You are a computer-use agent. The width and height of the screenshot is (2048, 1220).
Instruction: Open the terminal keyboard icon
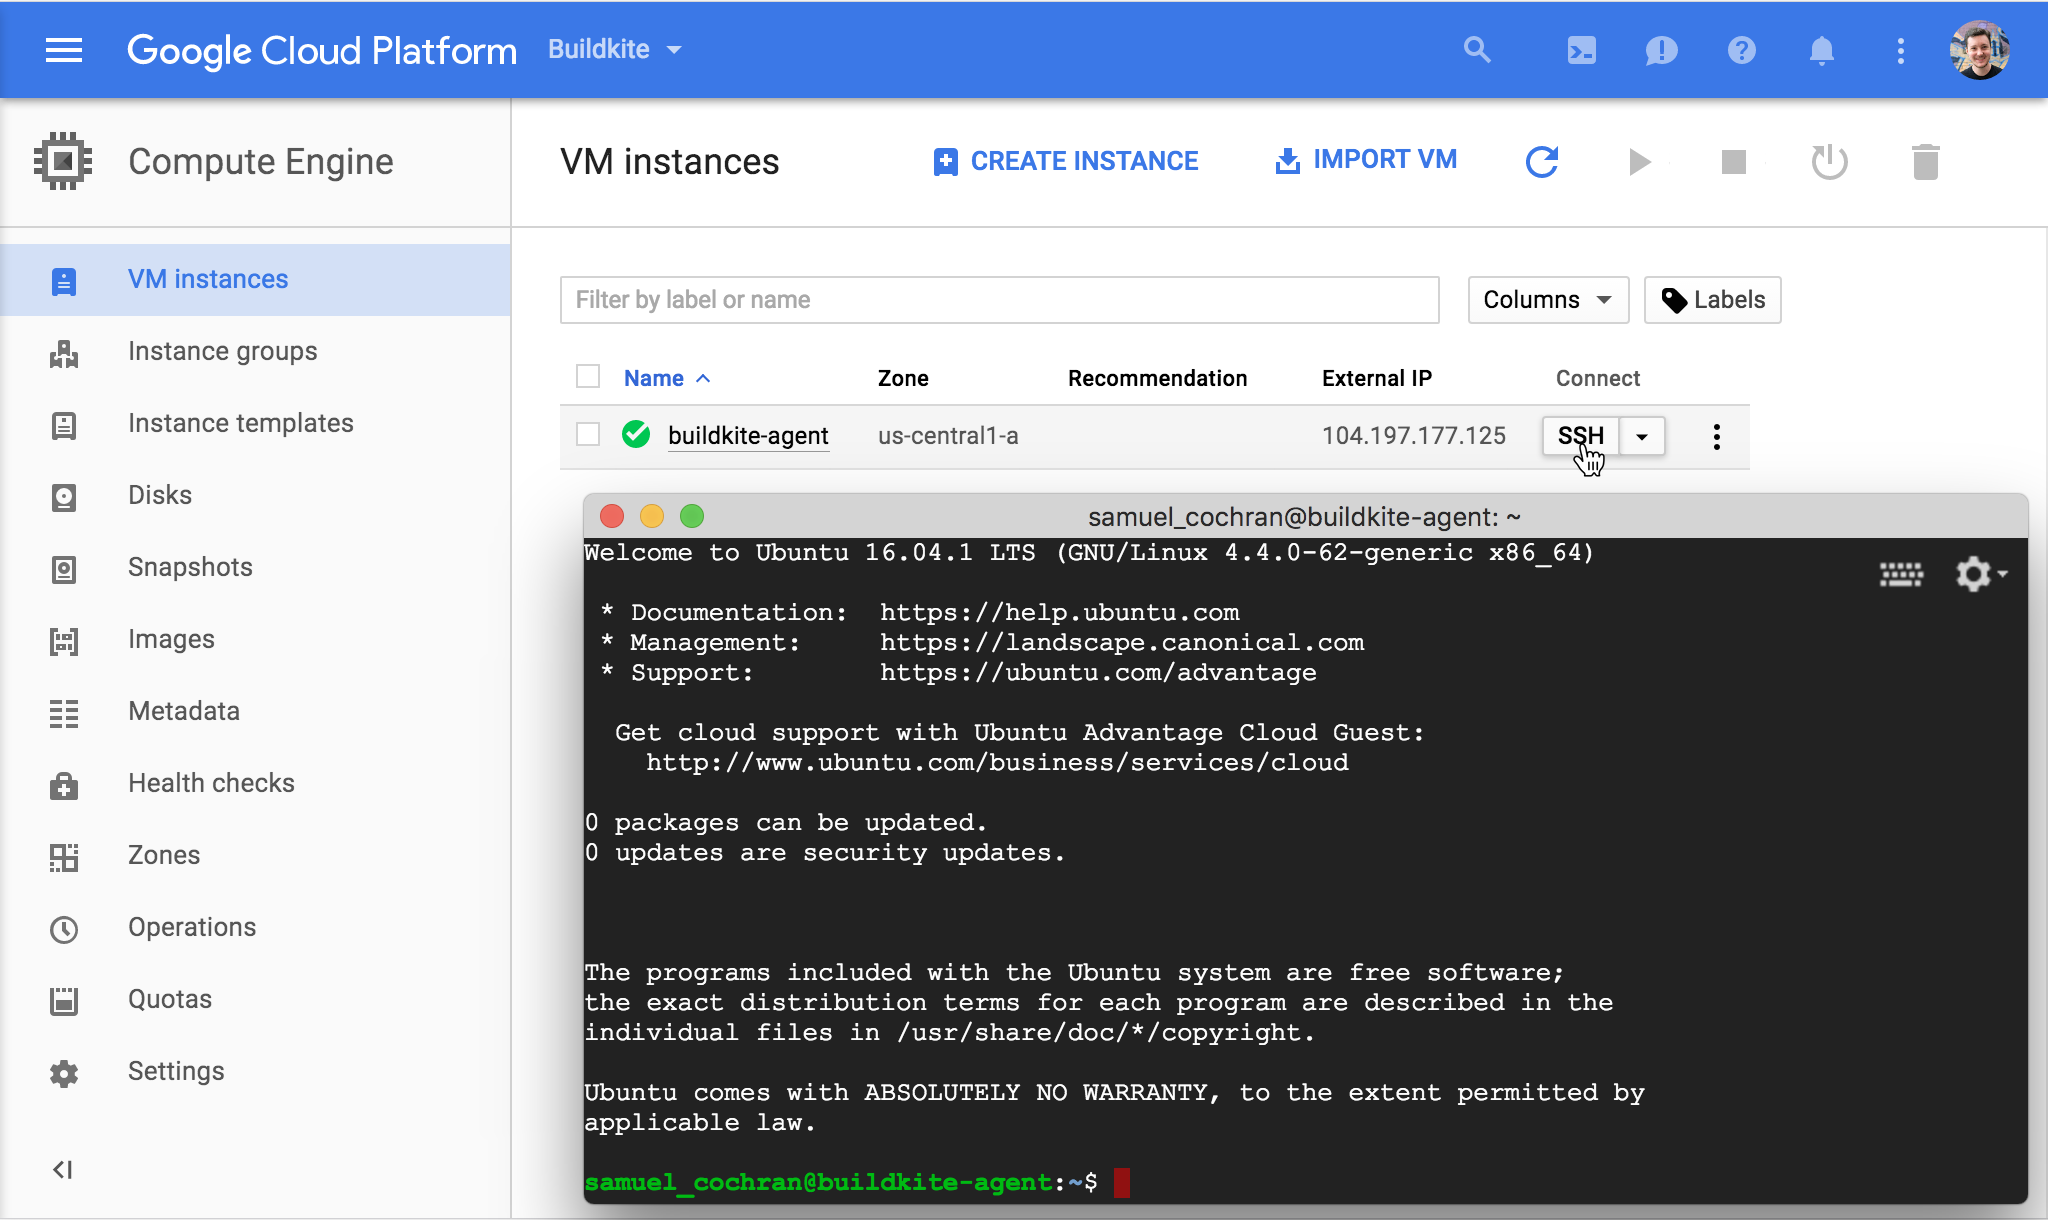pyautogui.click(x=1901, y=574)
